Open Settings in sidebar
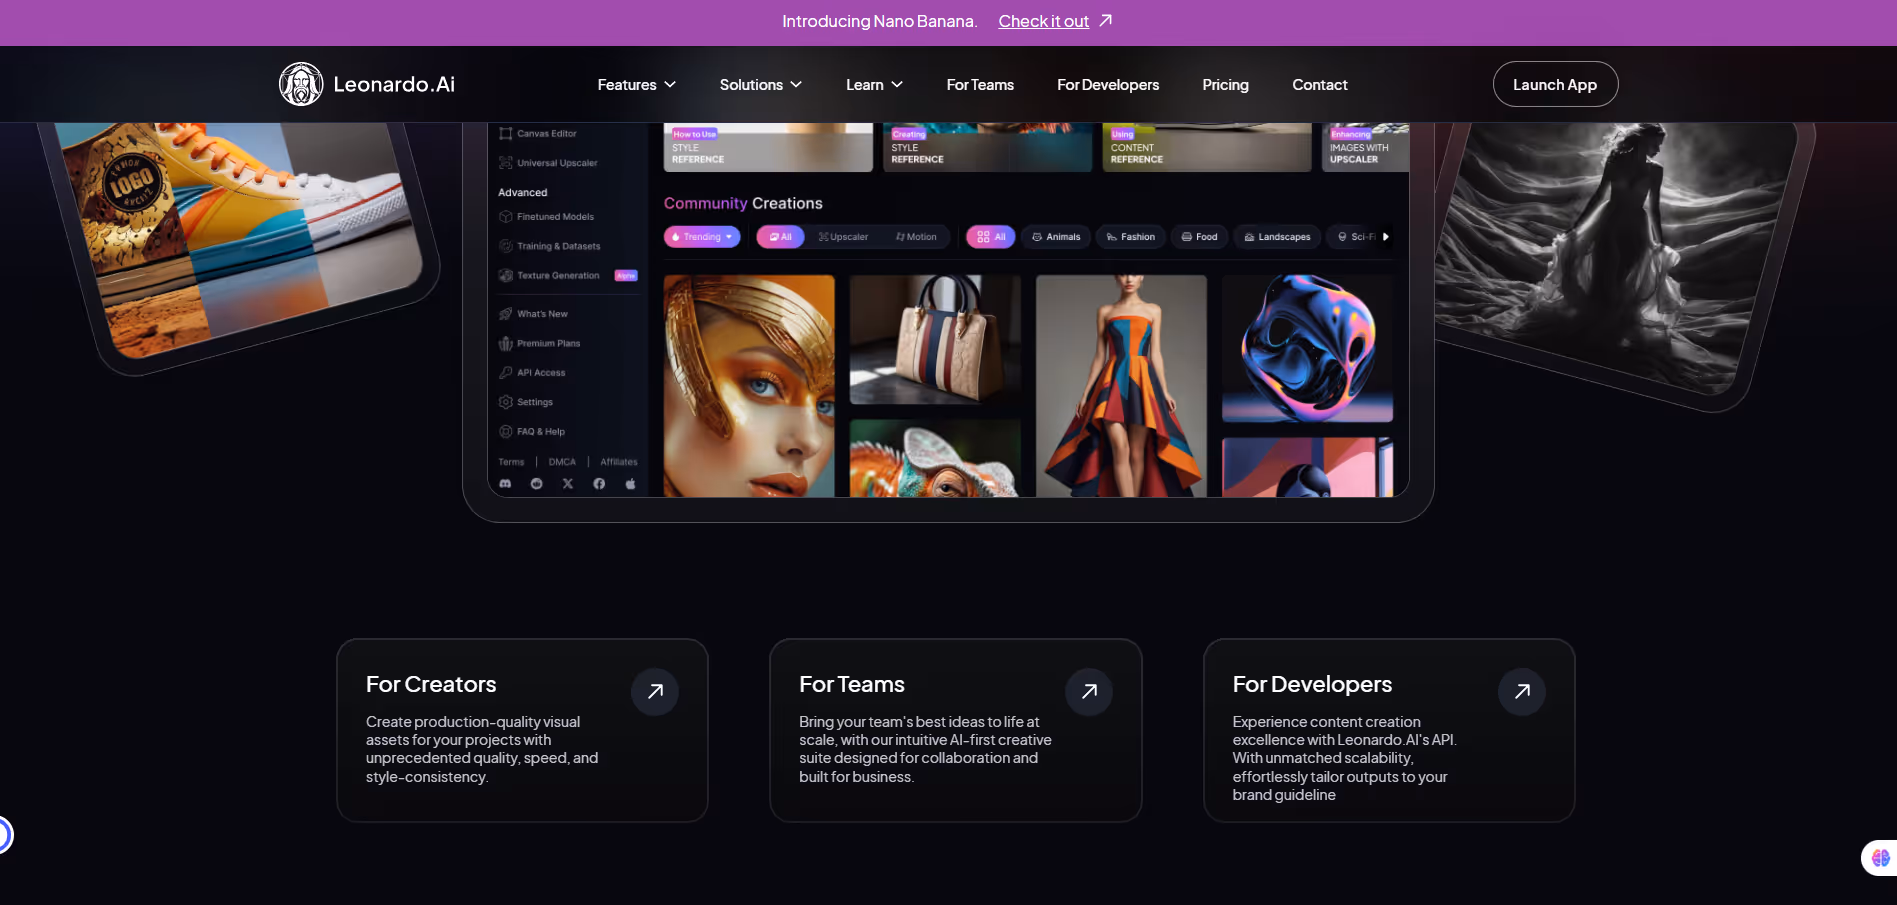The image size is (1897, 905). click(526, 402)
